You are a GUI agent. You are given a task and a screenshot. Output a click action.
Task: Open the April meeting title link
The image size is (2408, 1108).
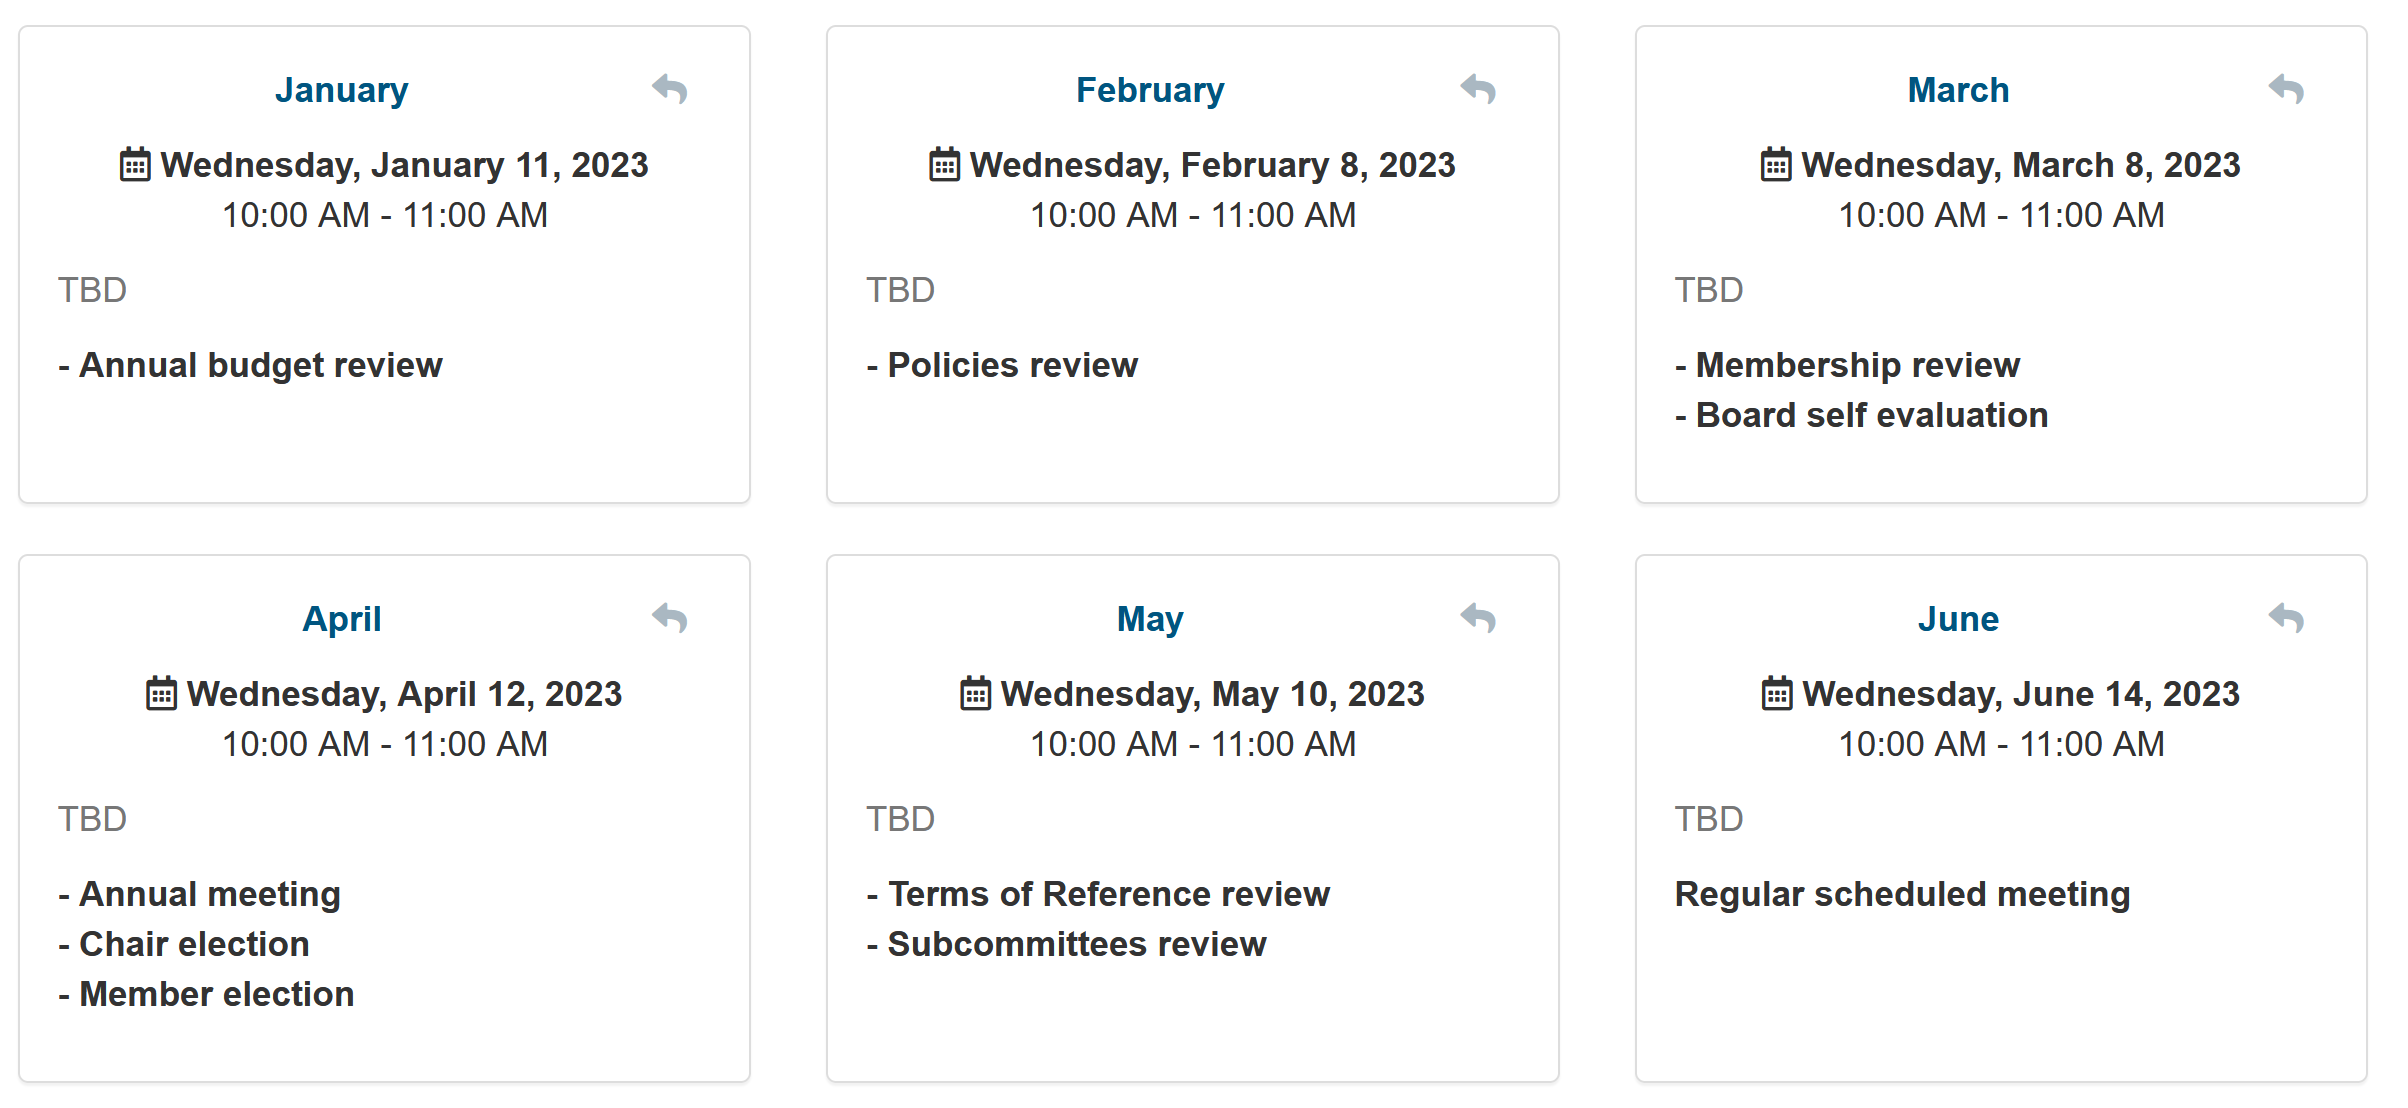342,619
